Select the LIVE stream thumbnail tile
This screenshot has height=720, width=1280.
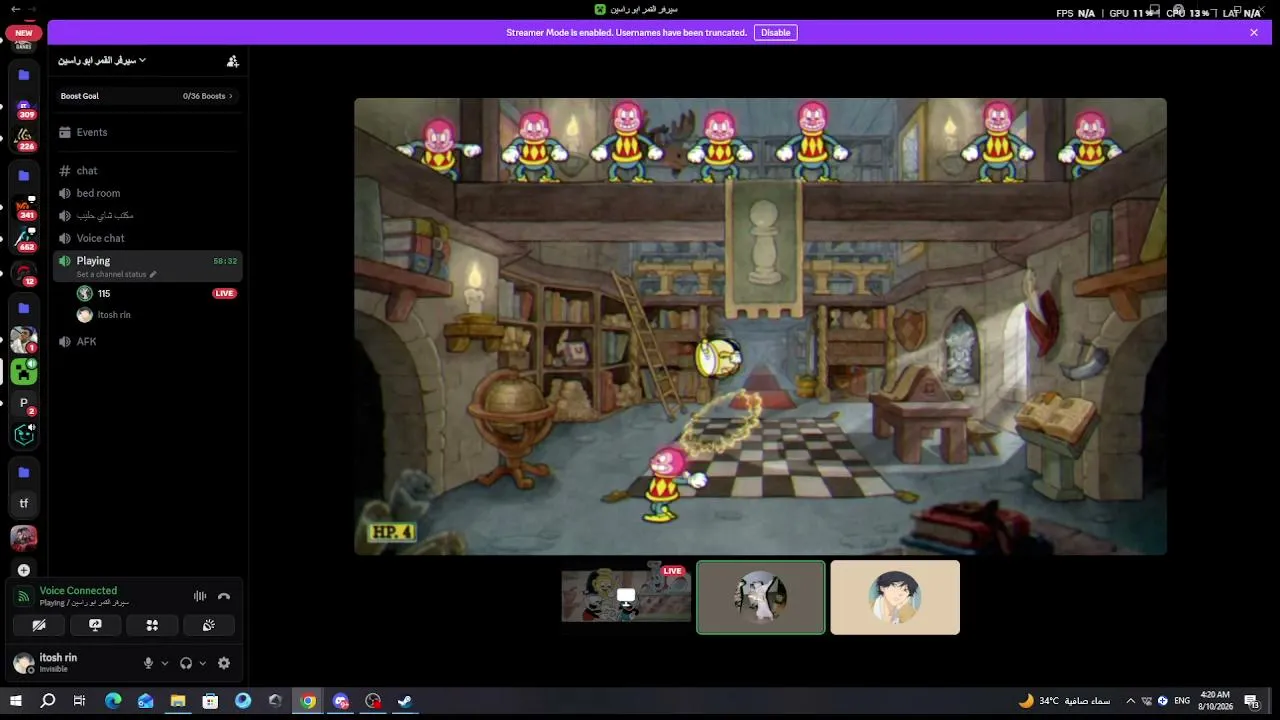point(626,597)
